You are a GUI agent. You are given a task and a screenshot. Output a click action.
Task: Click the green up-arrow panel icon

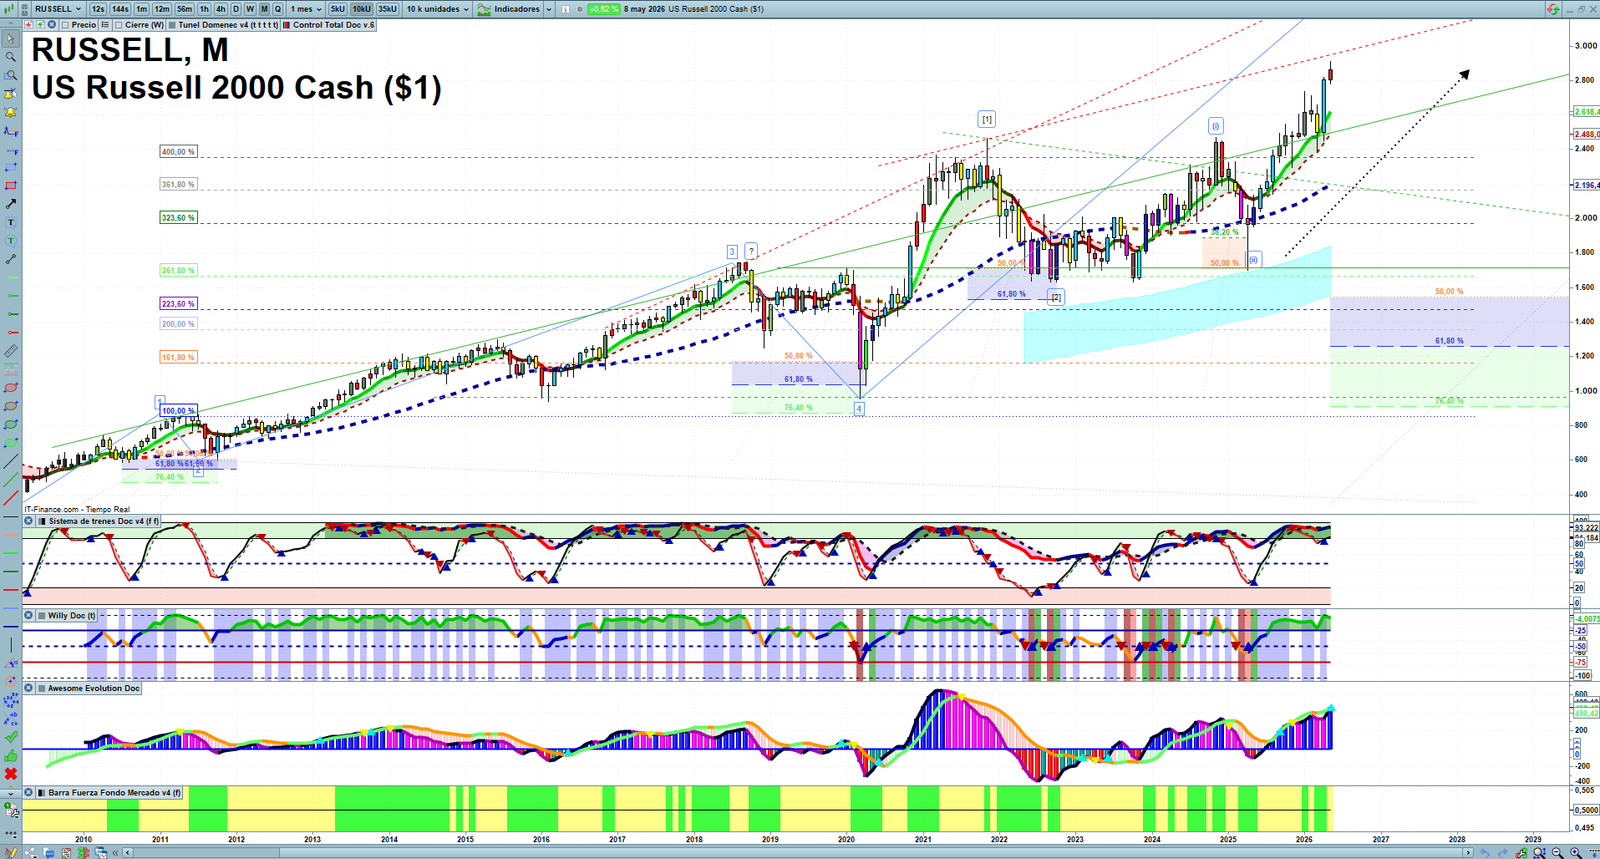tap(40, 25)
